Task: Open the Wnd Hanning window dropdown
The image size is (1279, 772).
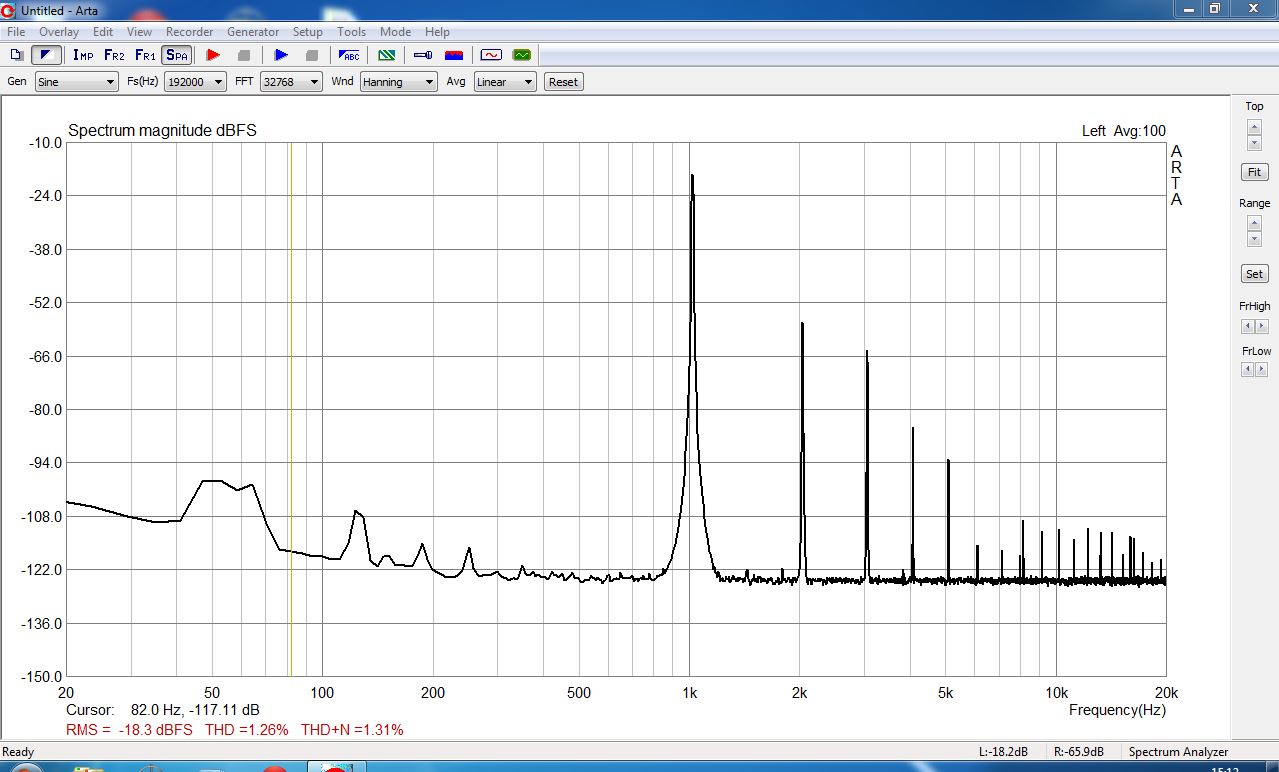Action: [x=399, y=82]
